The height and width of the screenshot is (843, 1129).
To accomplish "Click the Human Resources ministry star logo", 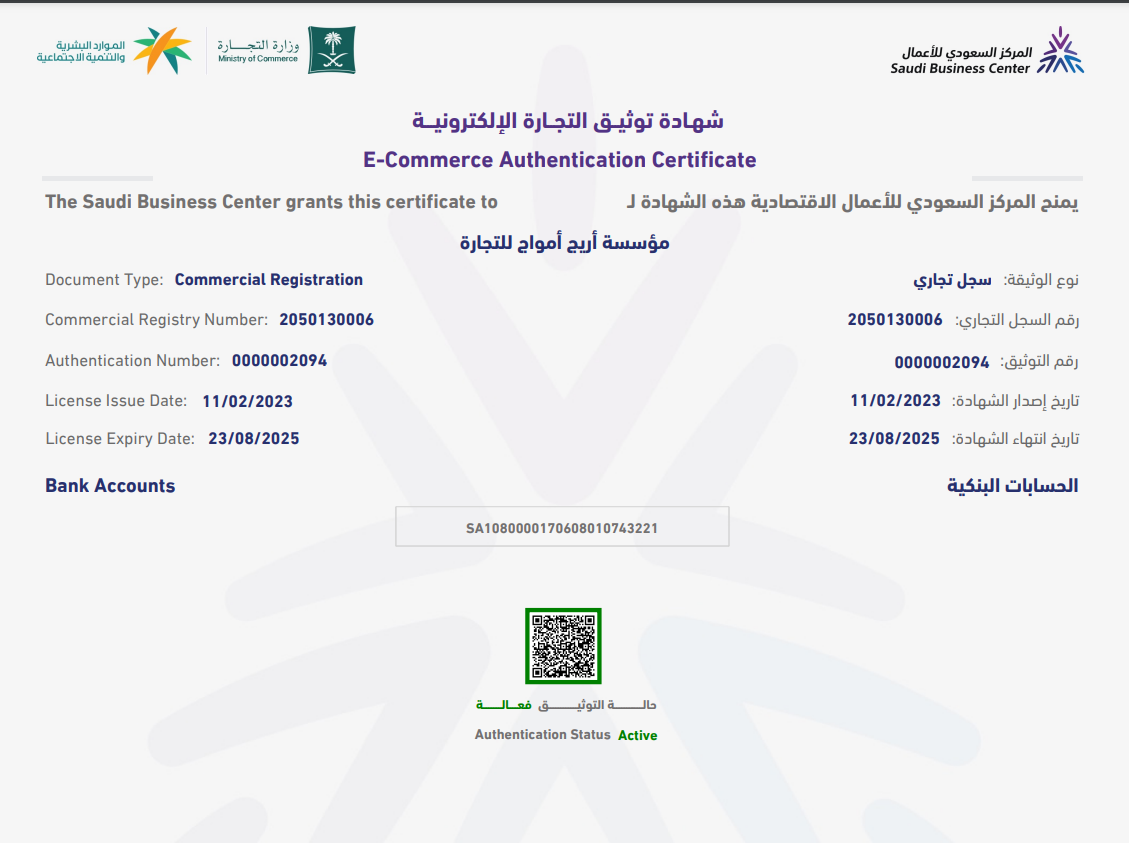I will tap(162, 51).
